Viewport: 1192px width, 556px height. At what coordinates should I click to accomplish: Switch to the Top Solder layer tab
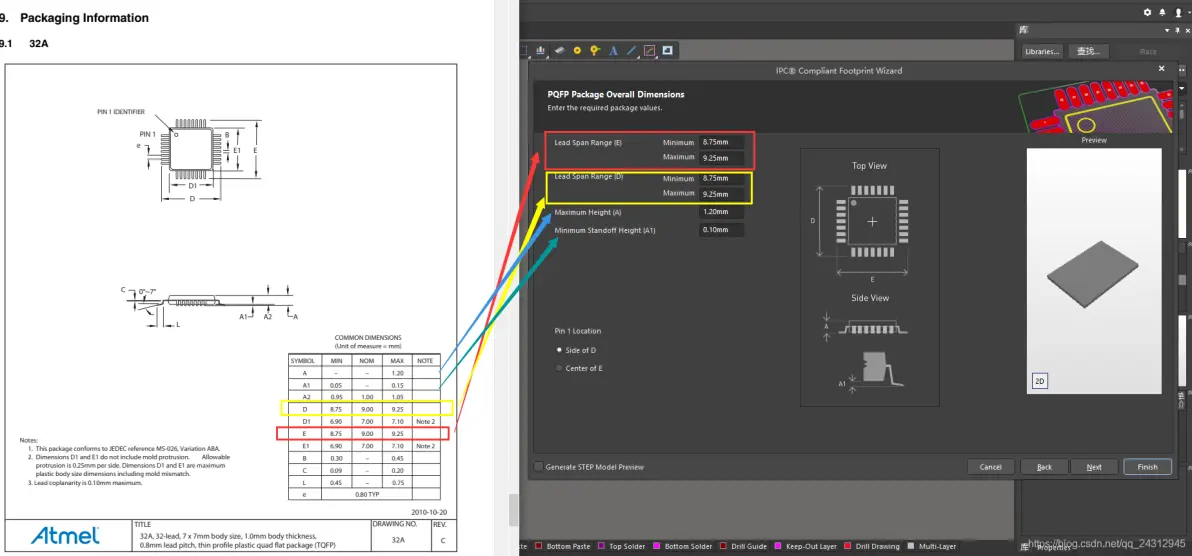(623, 546)
